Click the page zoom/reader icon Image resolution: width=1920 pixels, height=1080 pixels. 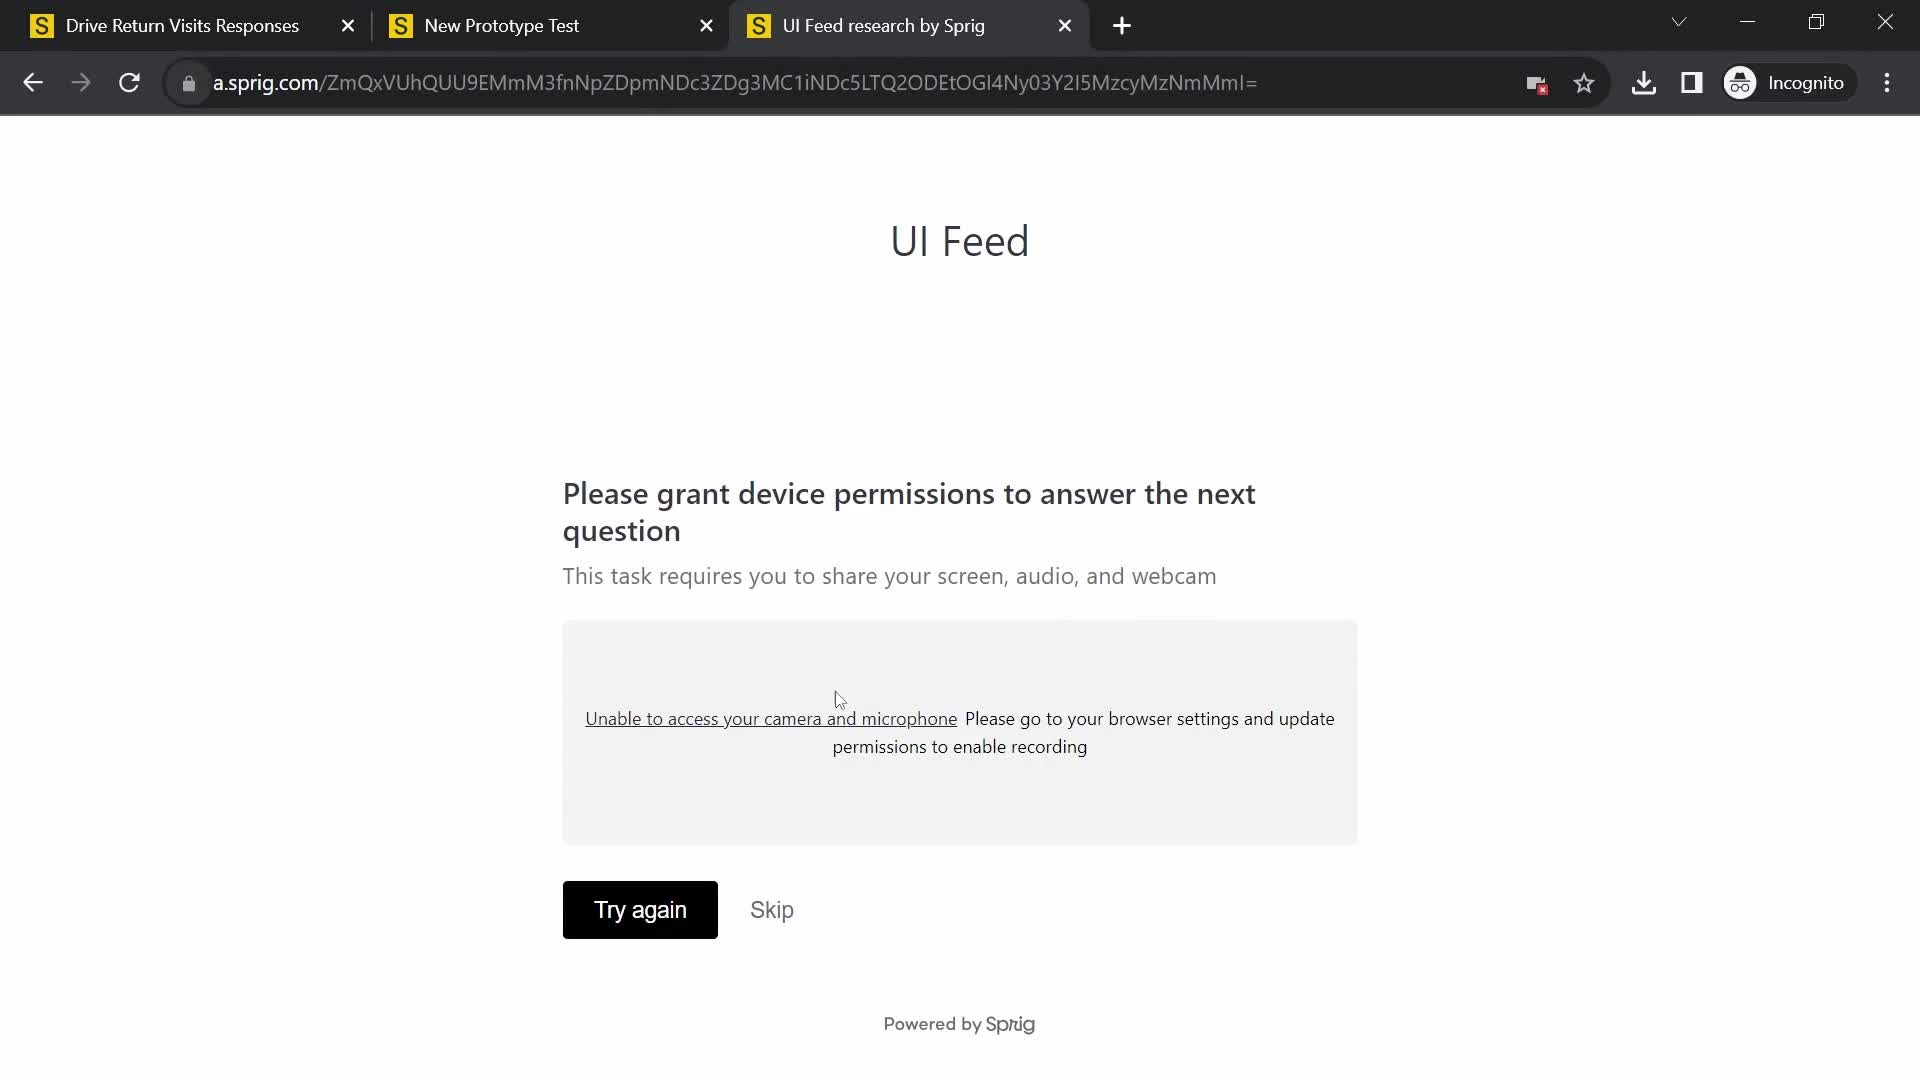[1693, 82]
